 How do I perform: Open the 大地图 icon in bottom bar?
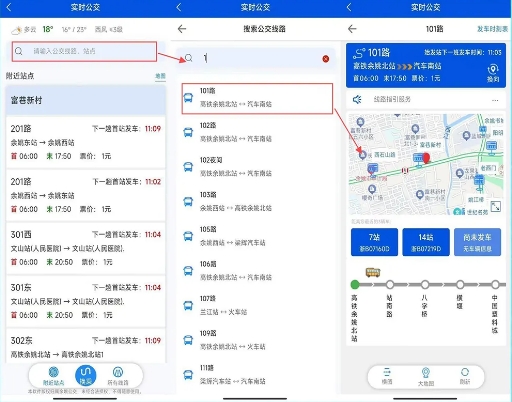point(426,377)
